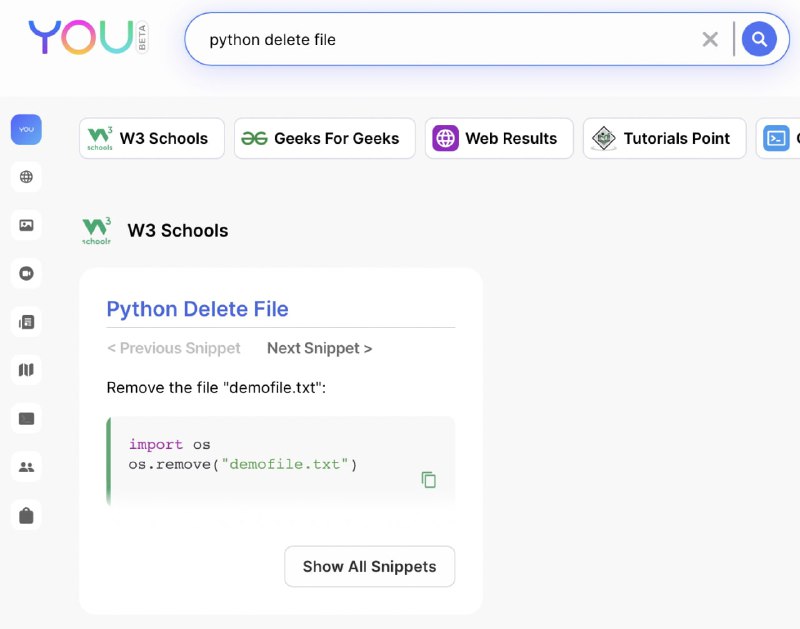
Task: Open the images sidebar icon
Action: pyautogui.click(x=26, y=225)
